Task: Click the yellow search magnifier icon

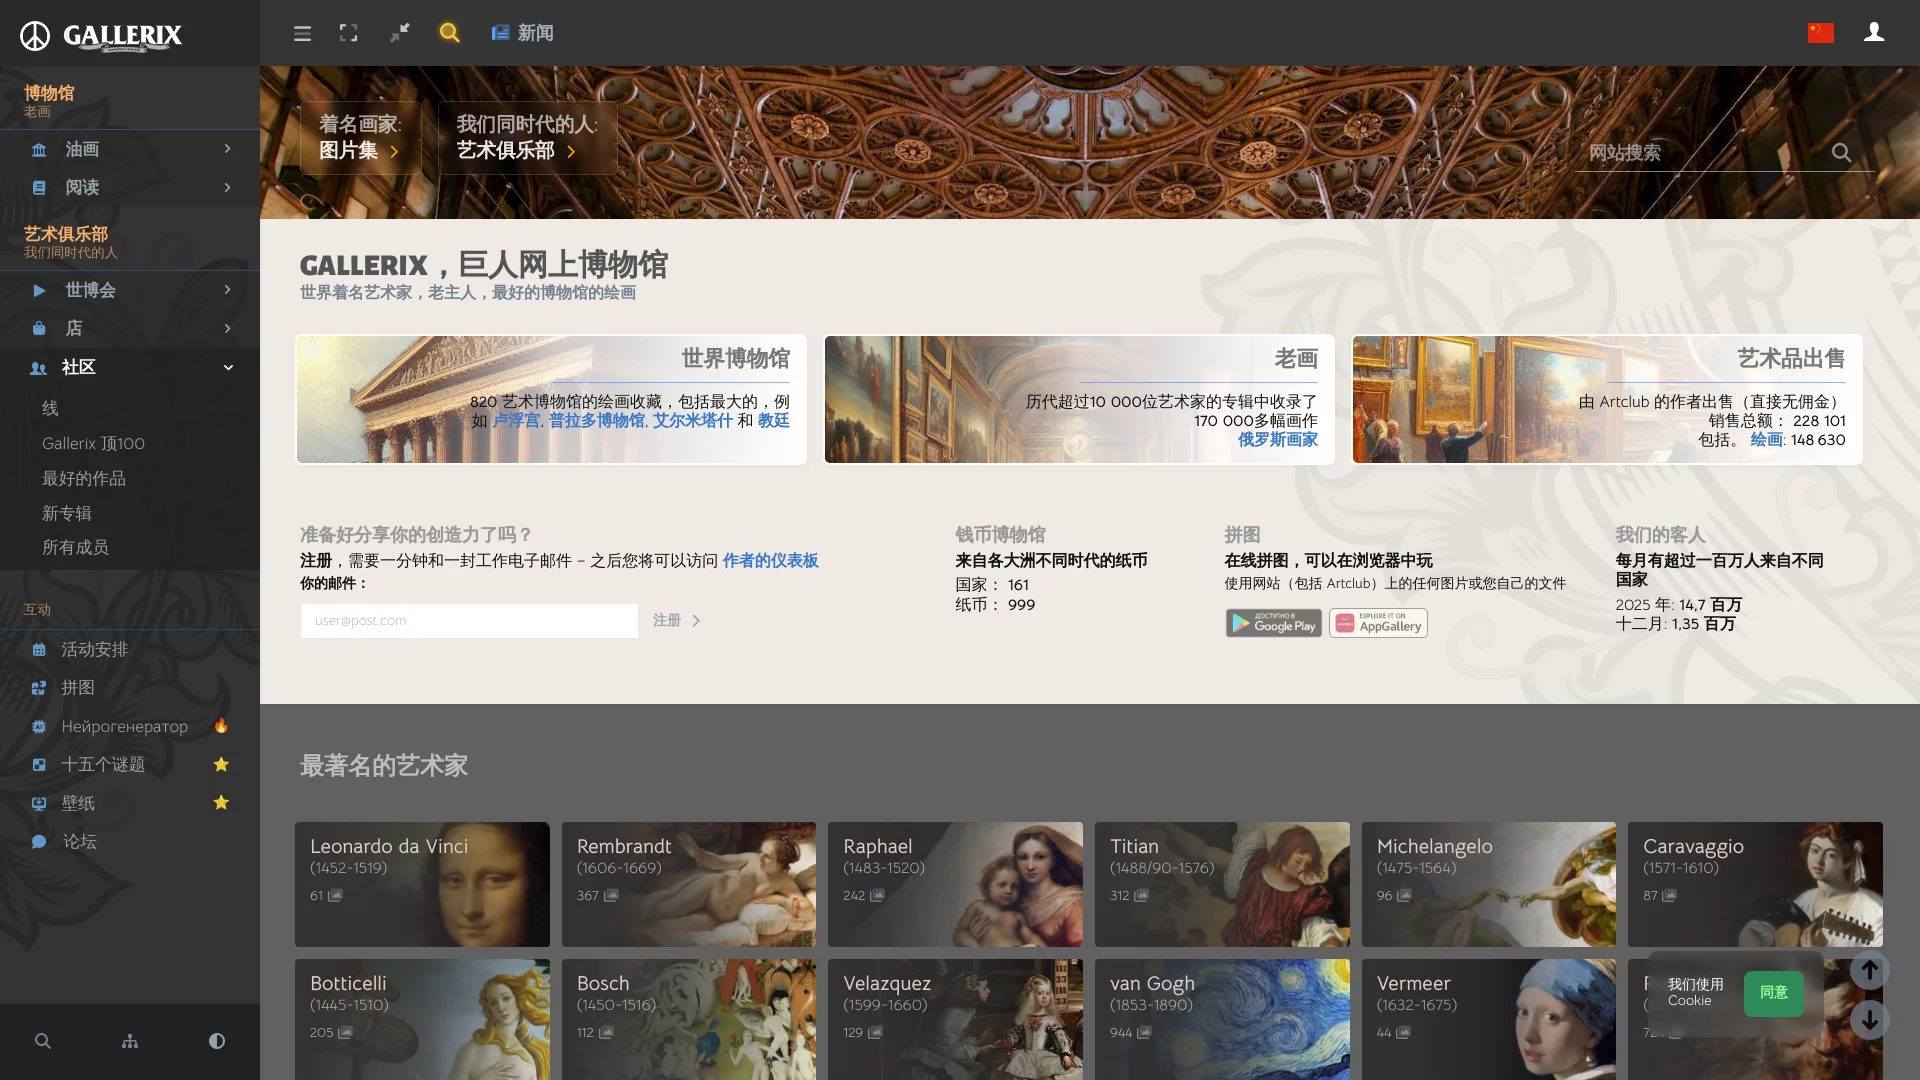Action: click(x=449, y=33)
